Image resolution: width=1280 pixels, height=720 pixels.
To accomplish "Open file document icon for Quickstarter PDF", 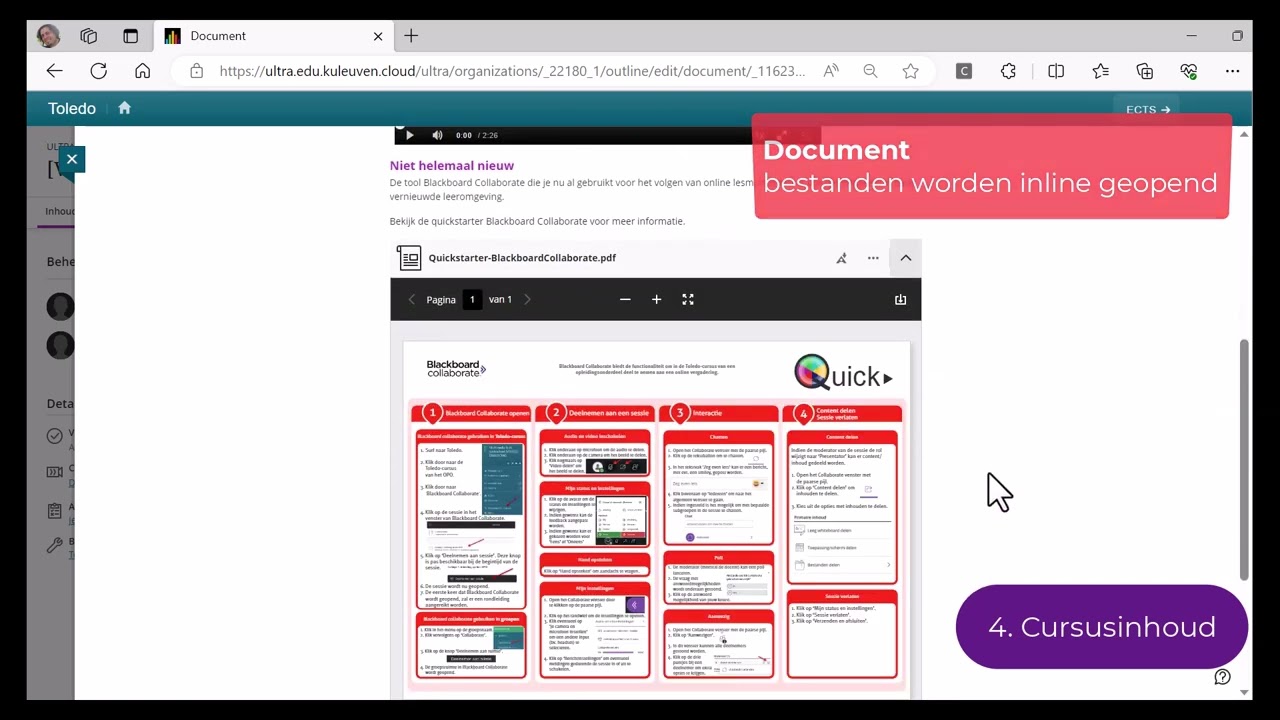I will (409, 258).
